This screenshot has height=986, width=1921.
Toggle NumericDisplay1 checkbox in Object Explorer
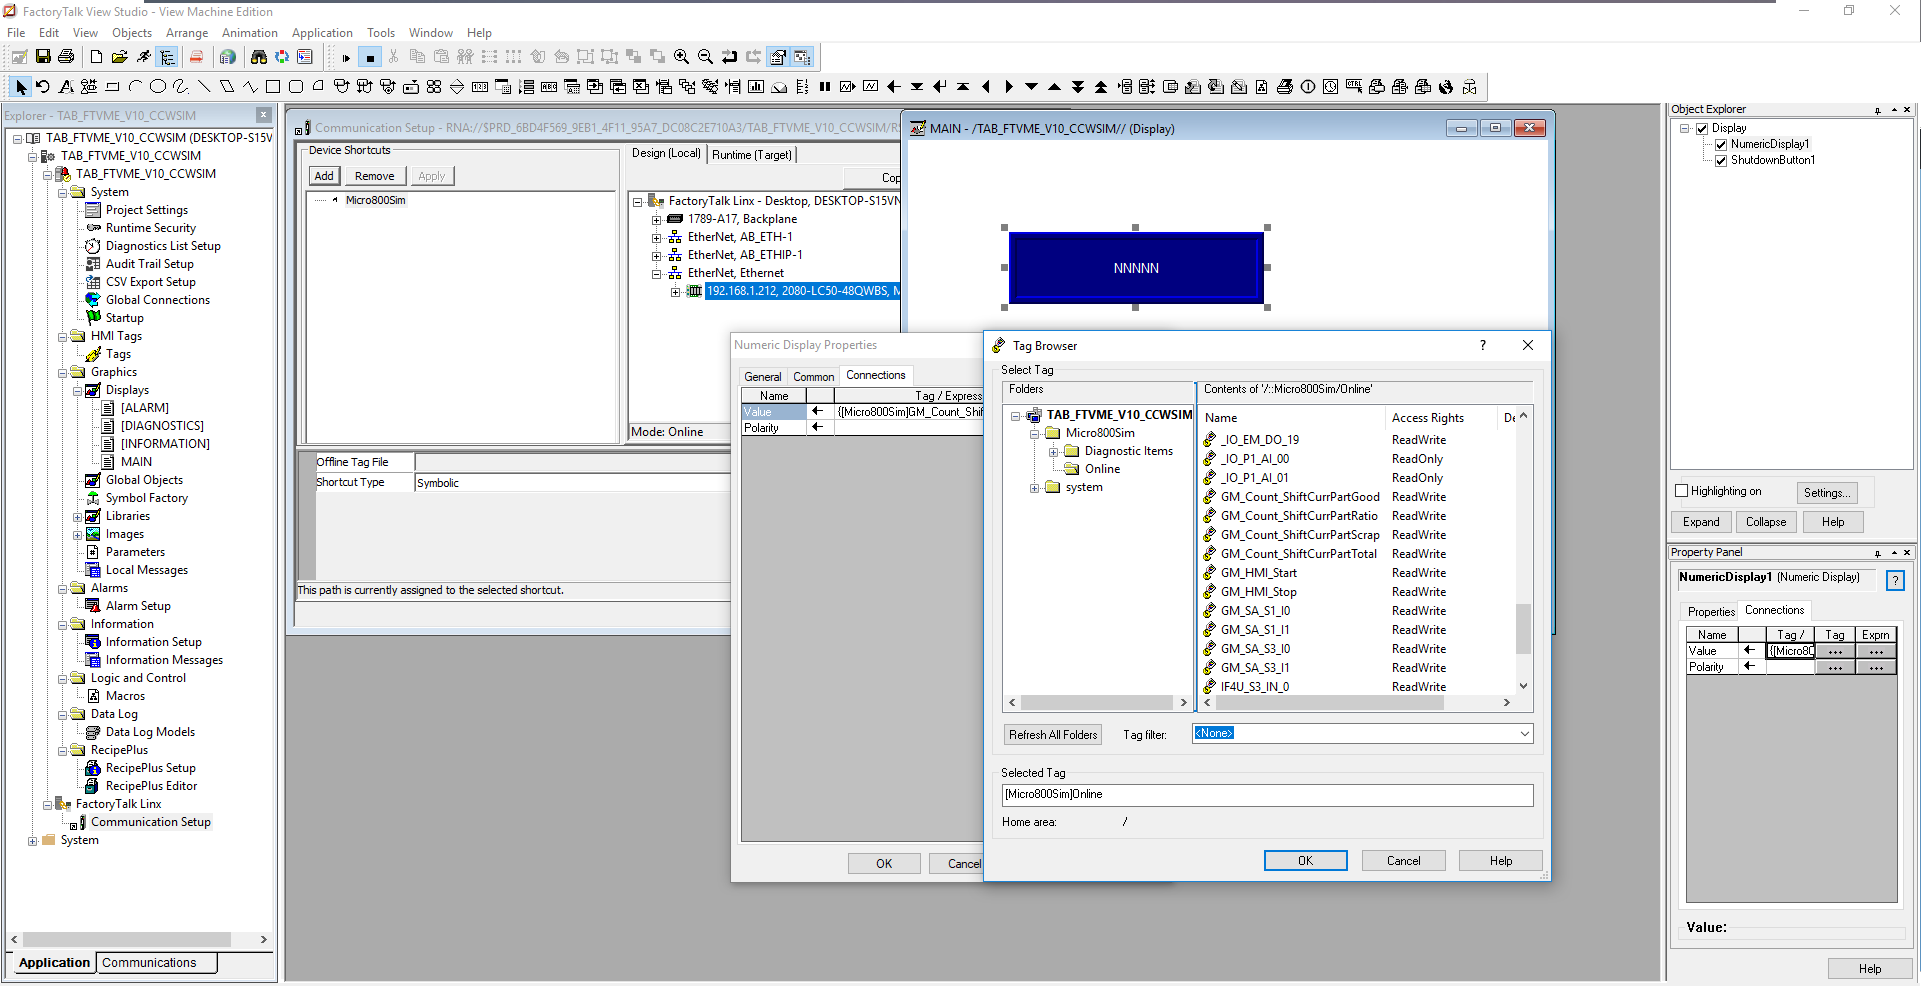click(x=1721, y=144)
